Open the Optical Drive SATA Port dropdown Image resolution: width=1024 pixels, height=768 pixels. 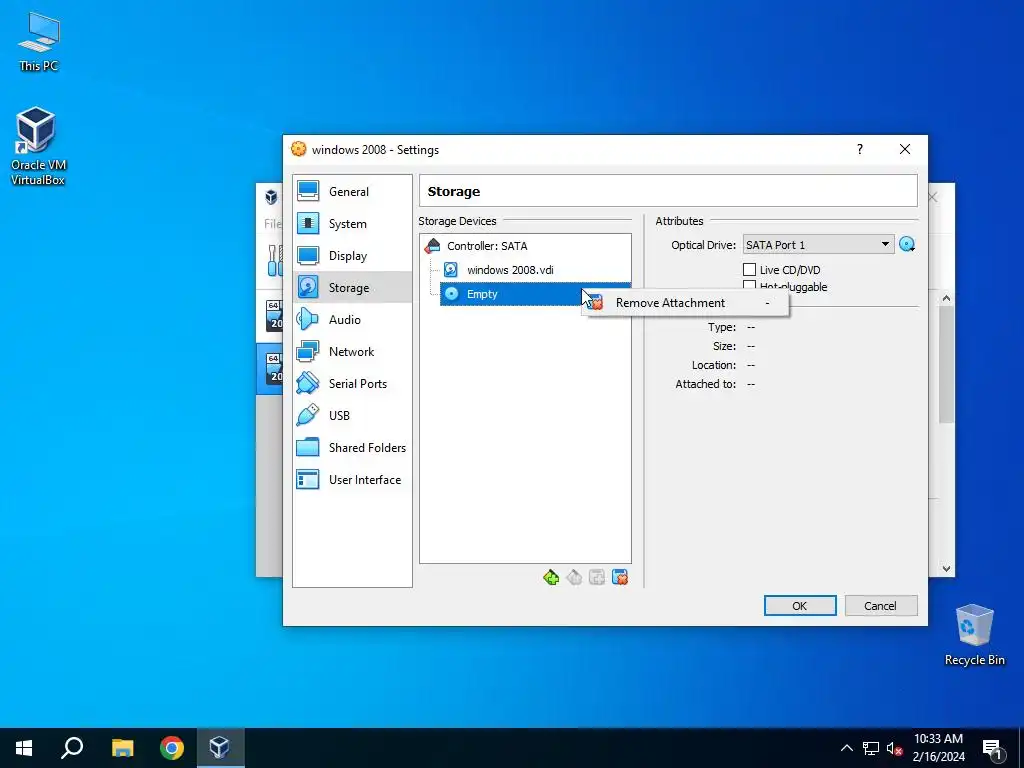click(818, 245)
